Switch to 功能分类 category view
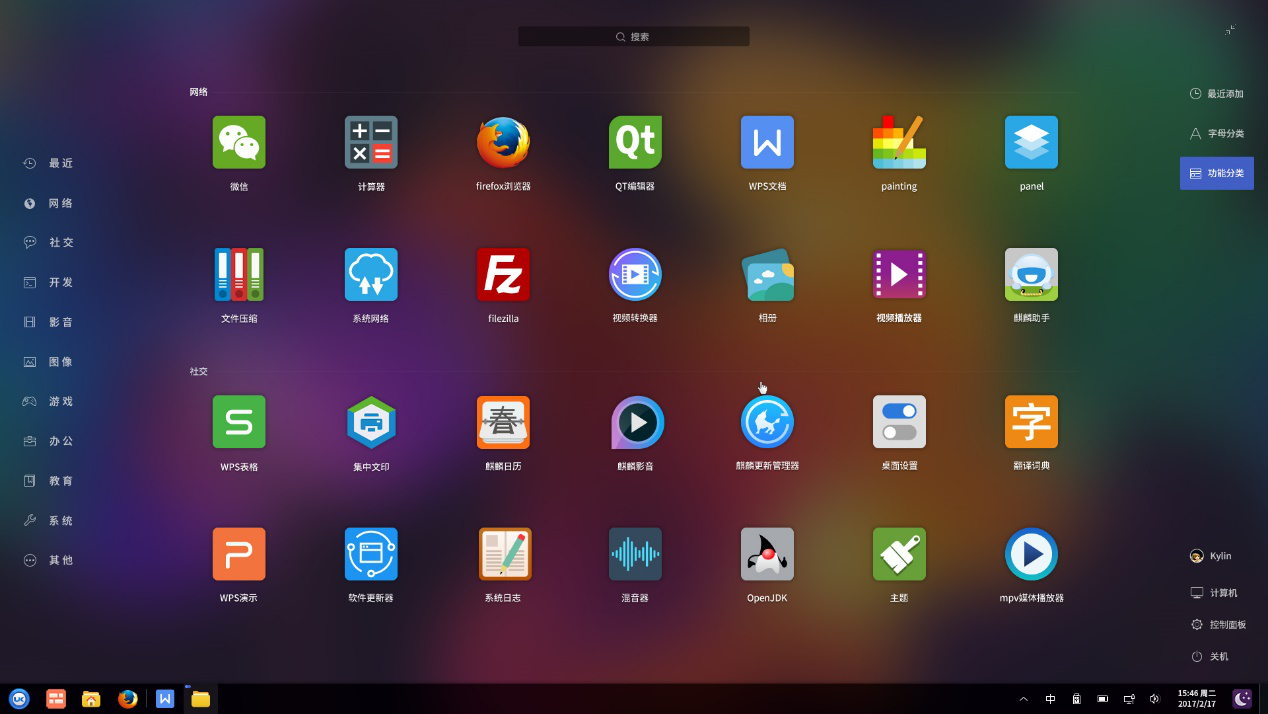1268x714 pixels. [1216, 173]
